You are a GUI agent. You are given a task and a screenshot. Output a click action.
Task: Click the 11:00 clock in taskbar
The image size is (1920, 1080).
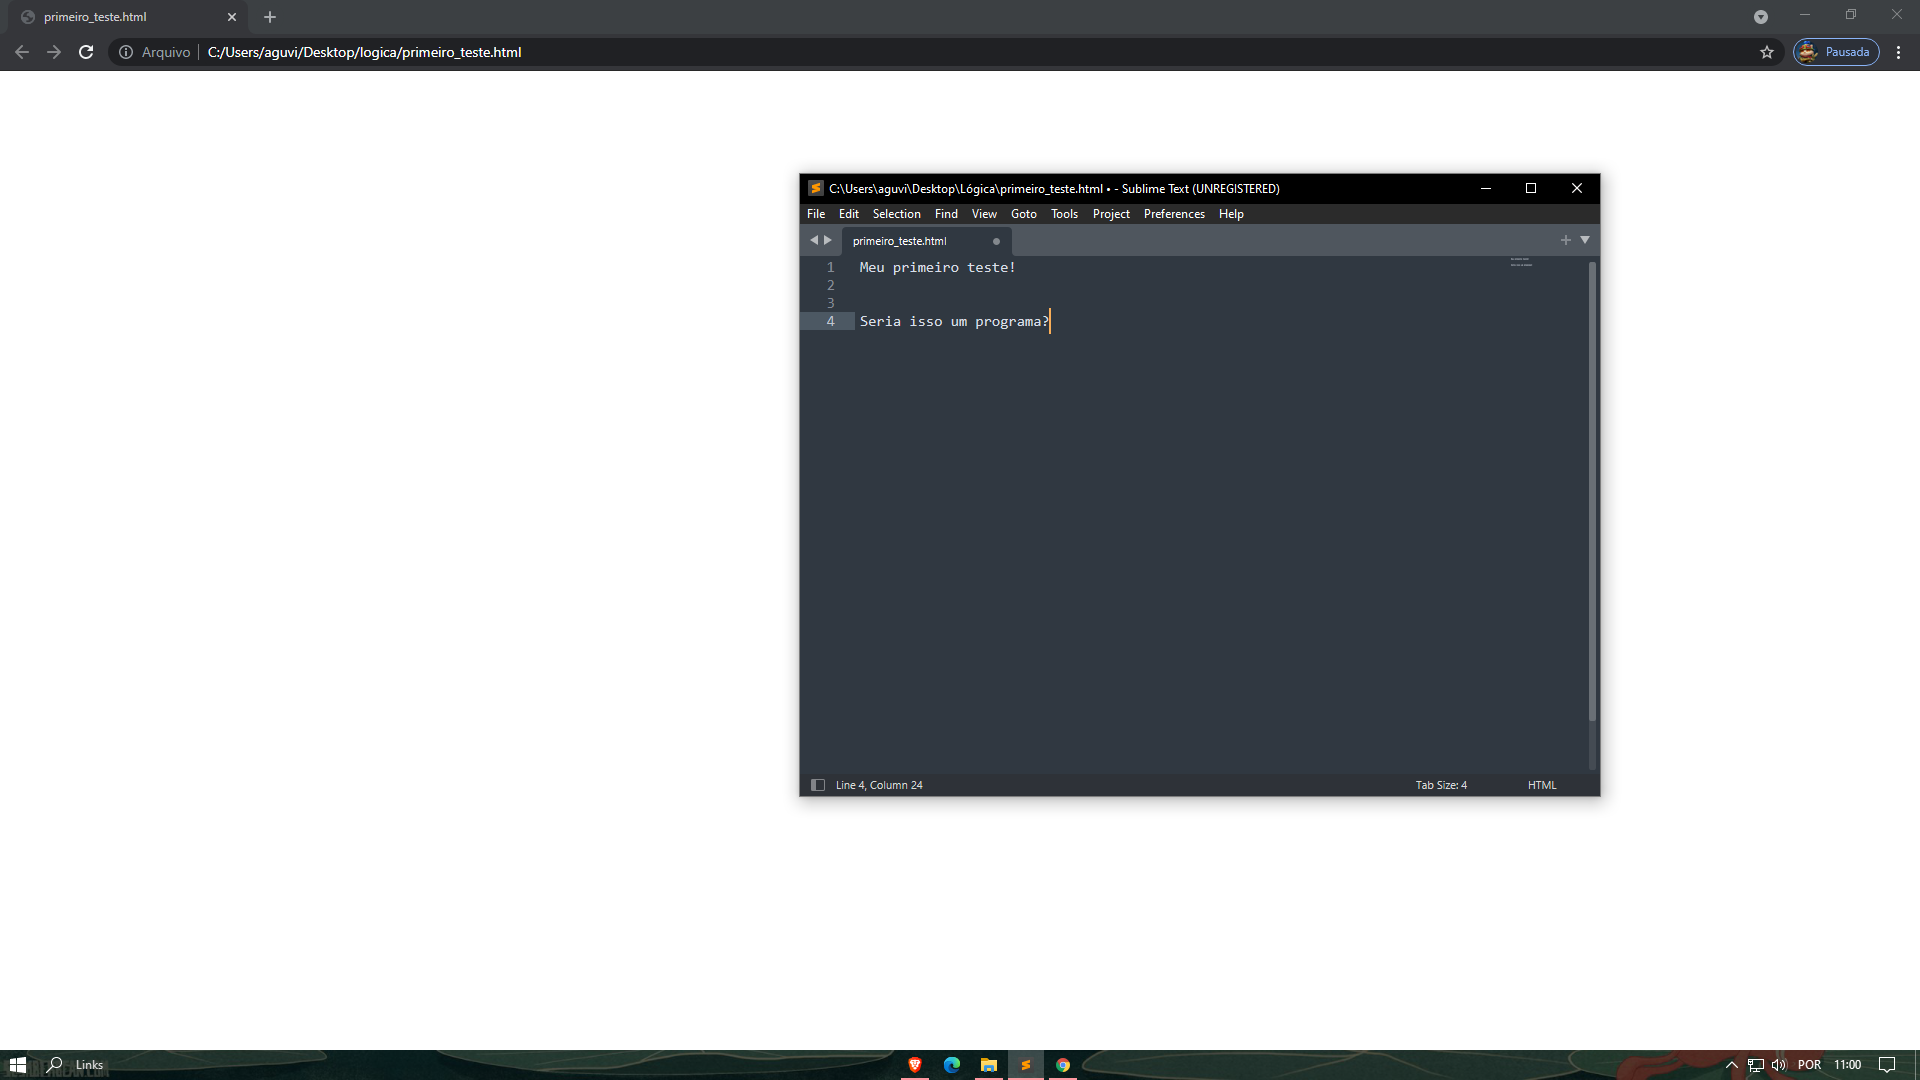[1847, 1065]
